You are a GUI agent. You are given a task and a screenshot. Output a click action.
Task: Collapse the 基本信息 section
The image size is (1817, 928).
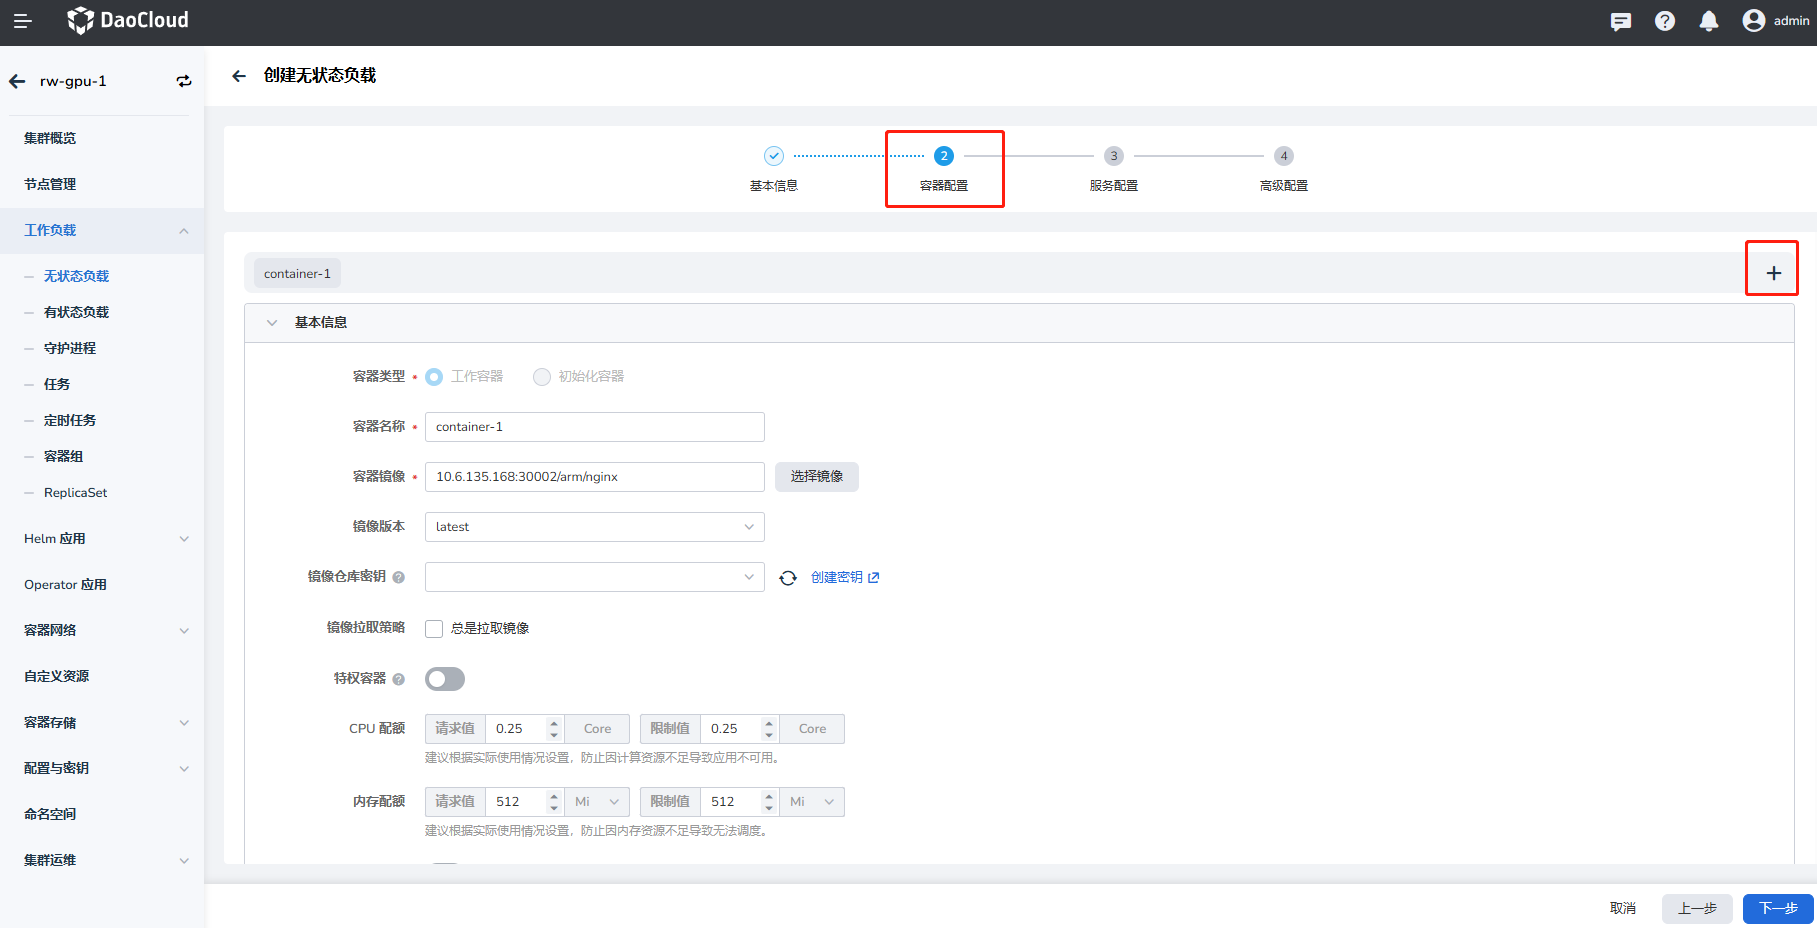click(272, 323)
